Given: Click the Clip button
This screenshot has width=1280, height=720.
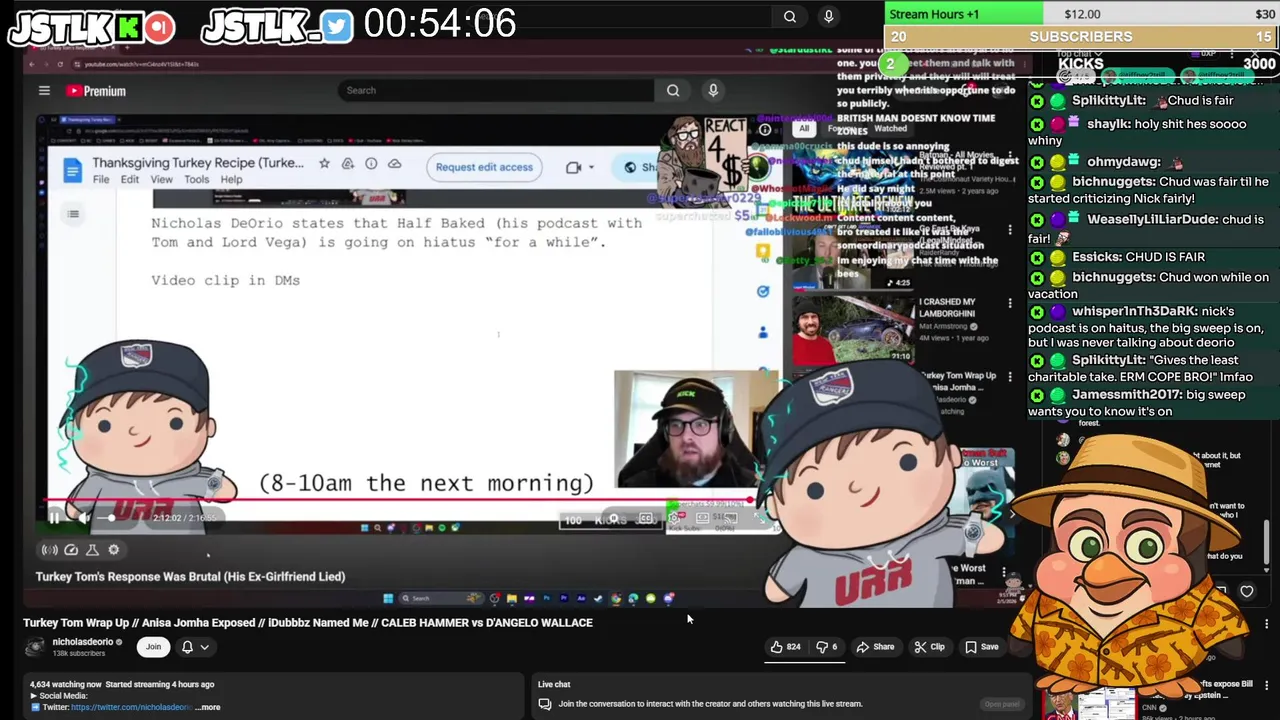Looking at the screenshot, I should pos(929,647).
